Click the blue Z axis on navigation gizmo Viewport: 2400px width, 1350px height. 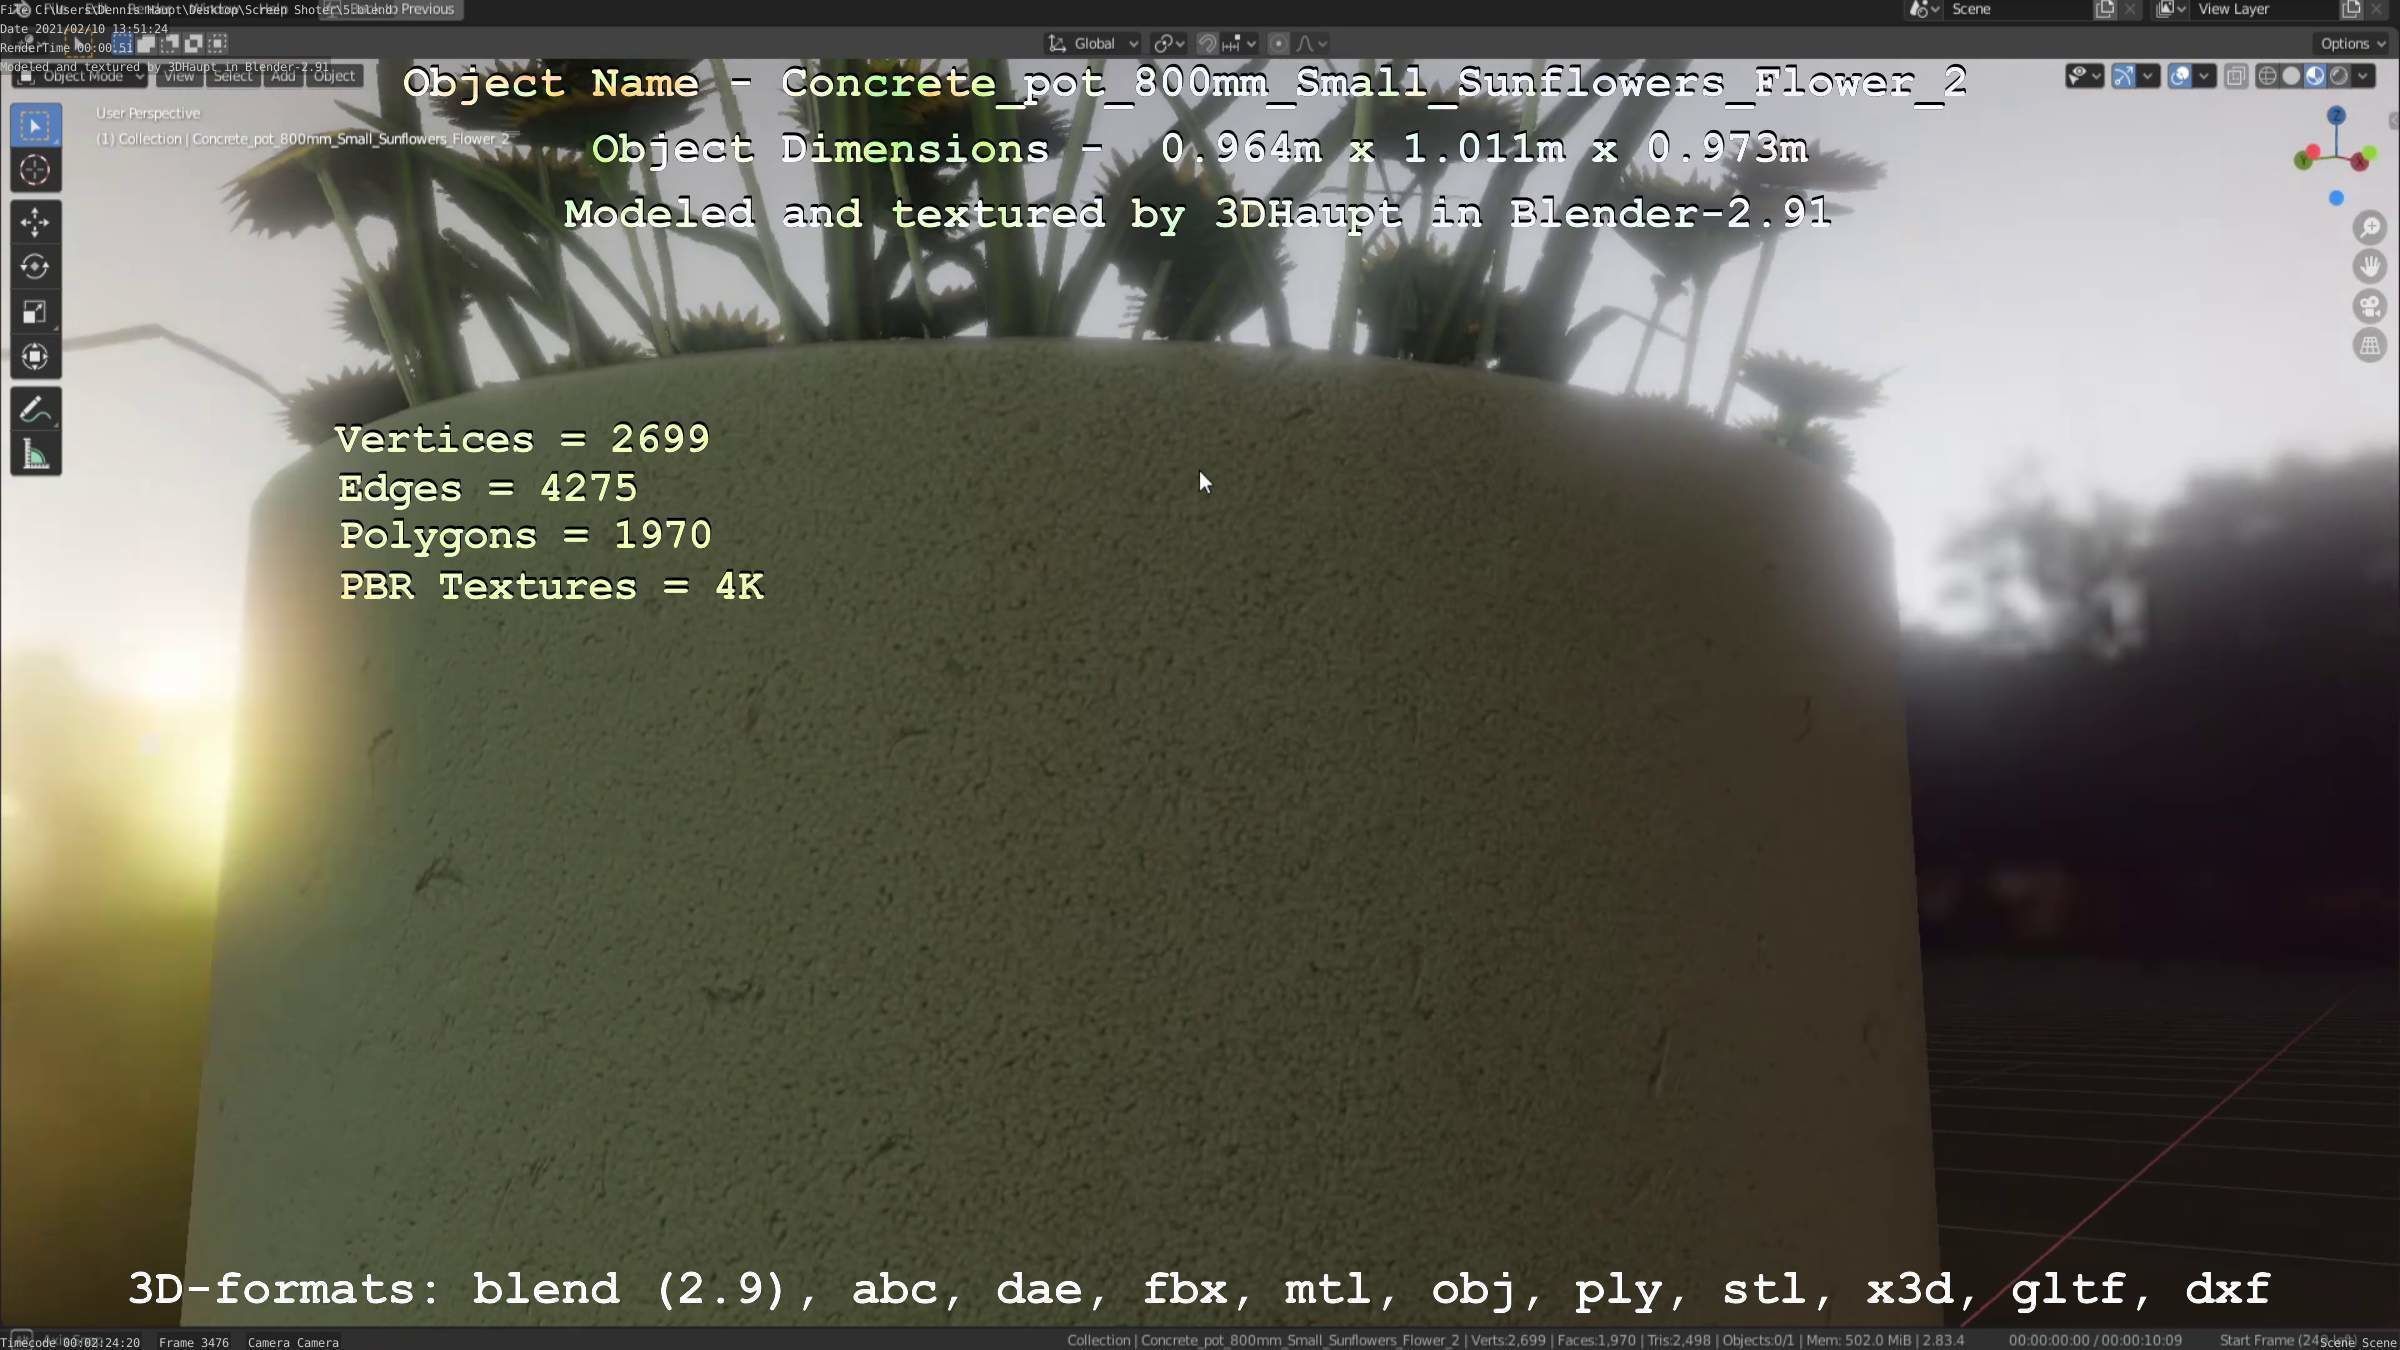pyautogui.click(x=2336, y=116)
